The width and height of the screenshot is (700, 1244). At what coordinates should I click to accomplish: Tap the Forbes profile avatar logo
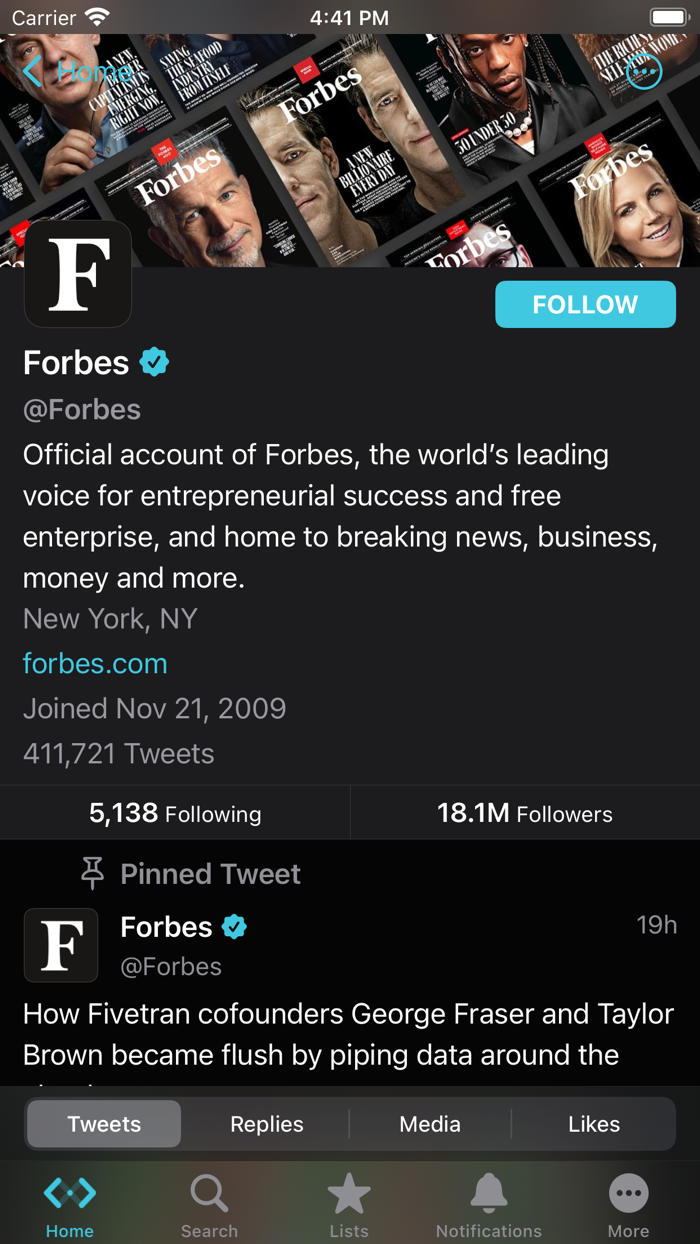[x=78, y=274]
